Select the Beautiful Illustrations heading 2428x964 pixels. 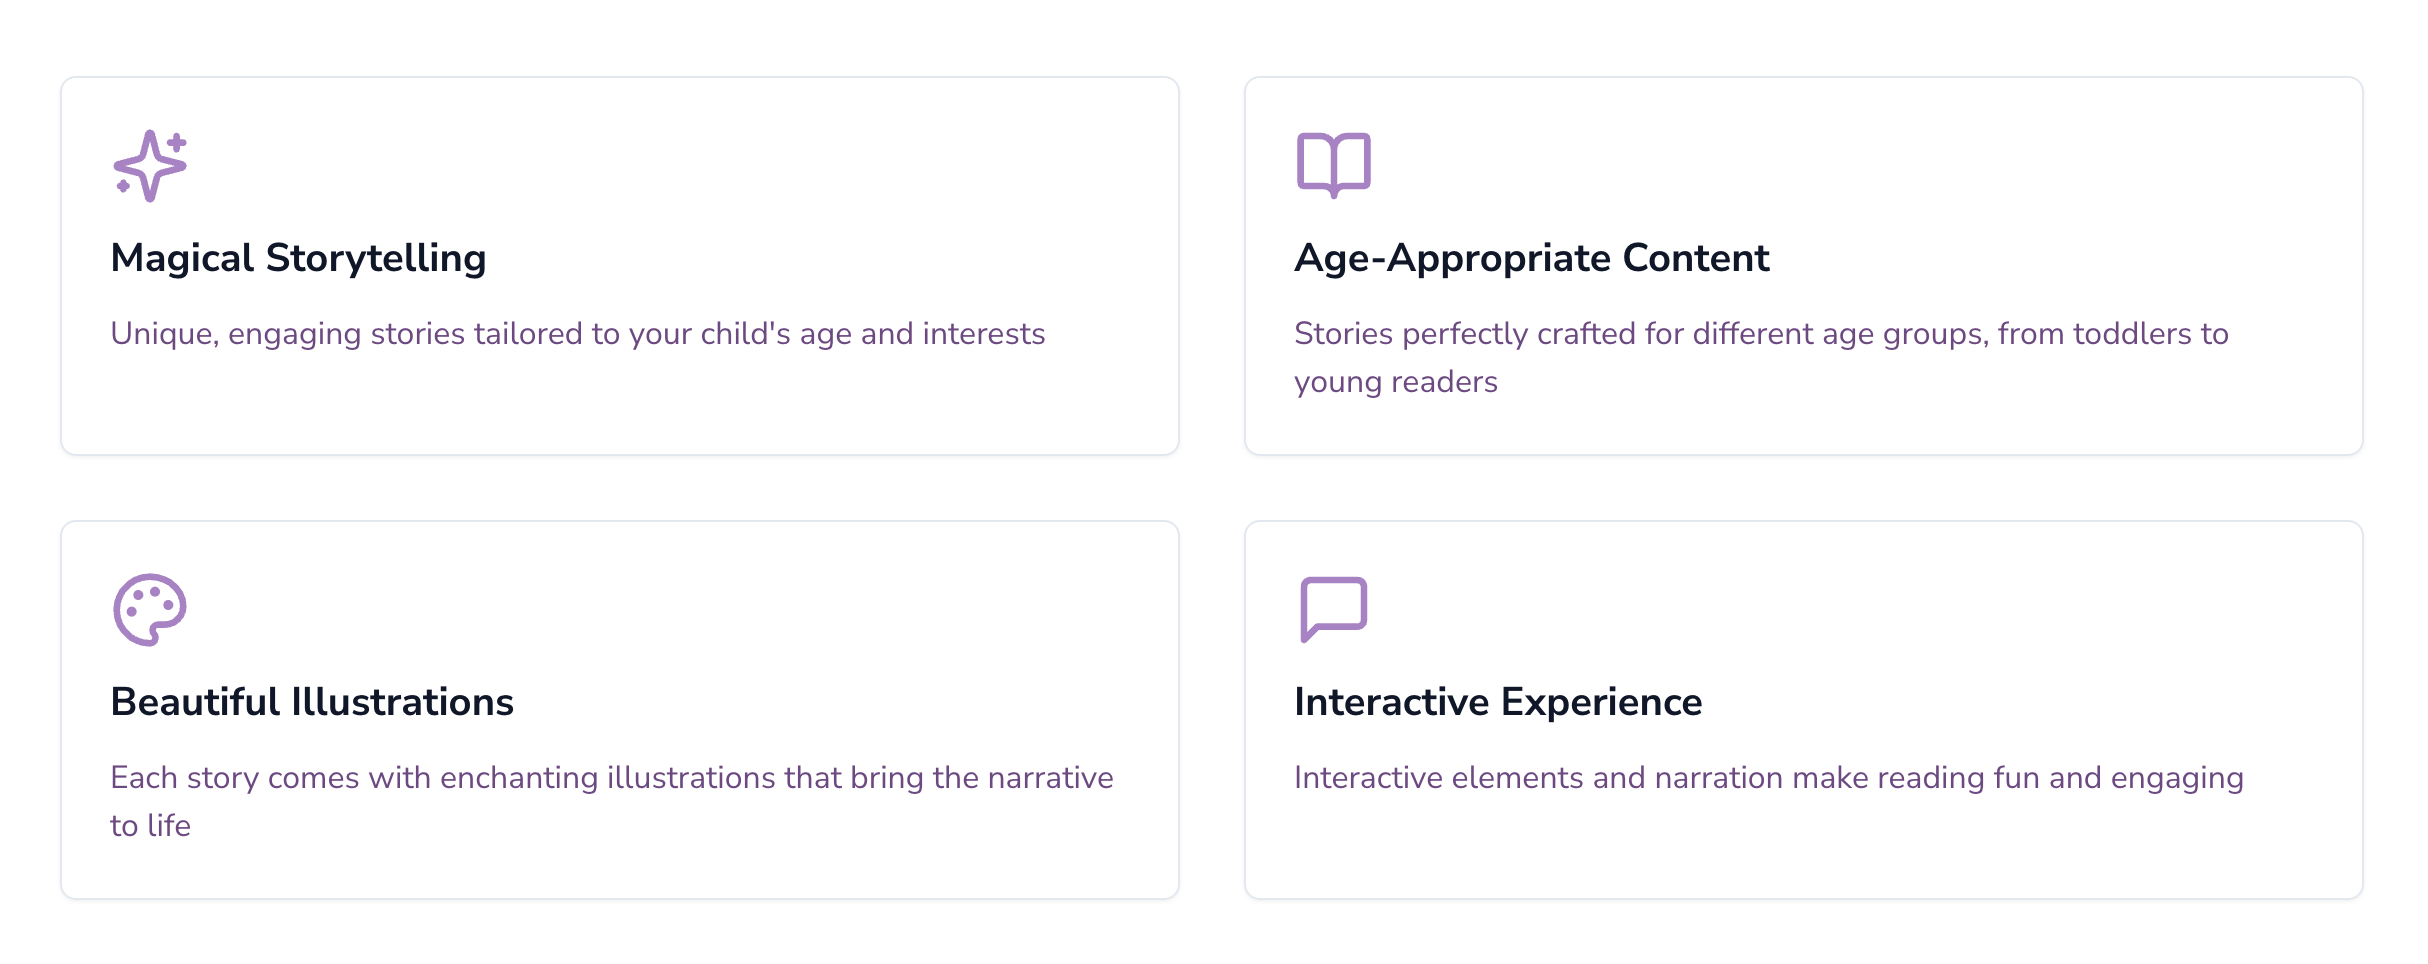[x=312, y=702]
